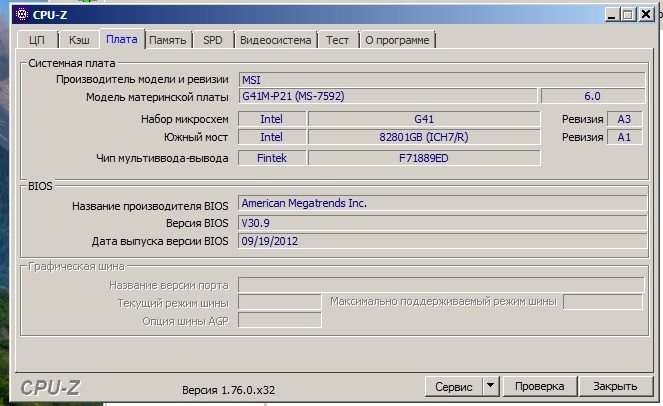Click the chipset revision A3
Image resolution: width=663 pixels, height=406 pixels.
pyautogui.click(x=625, y=119)
